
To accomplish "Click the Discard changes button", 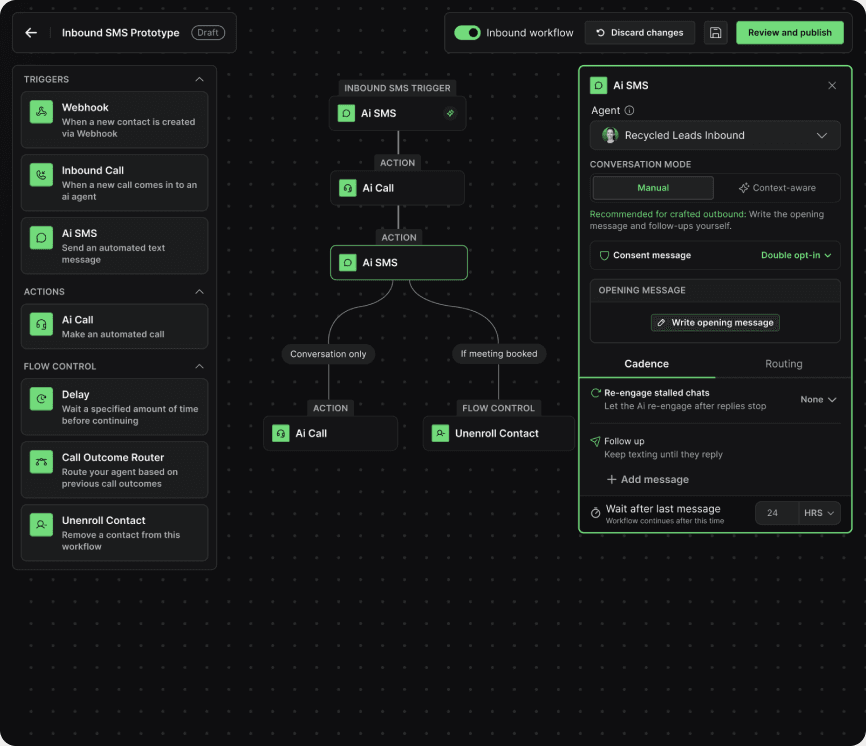I will pyautogui.click(x=640, y=33).
